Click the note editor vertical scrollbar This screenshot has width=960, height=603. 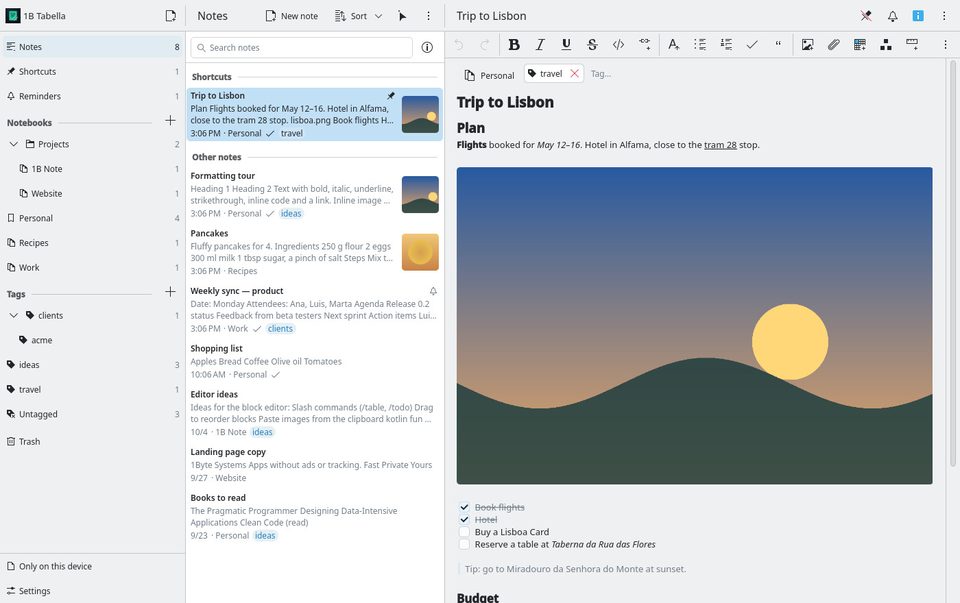click(x=952, y=263)
